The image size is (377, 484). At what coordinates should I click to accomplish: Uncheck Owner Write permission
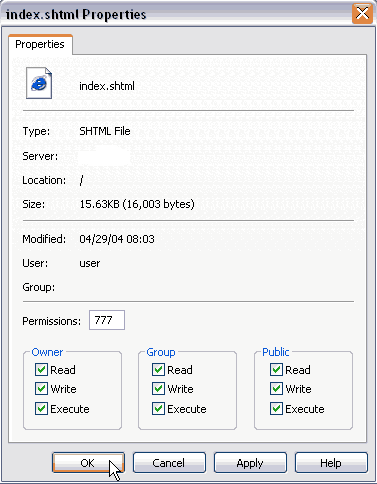[x=41, y=389]
